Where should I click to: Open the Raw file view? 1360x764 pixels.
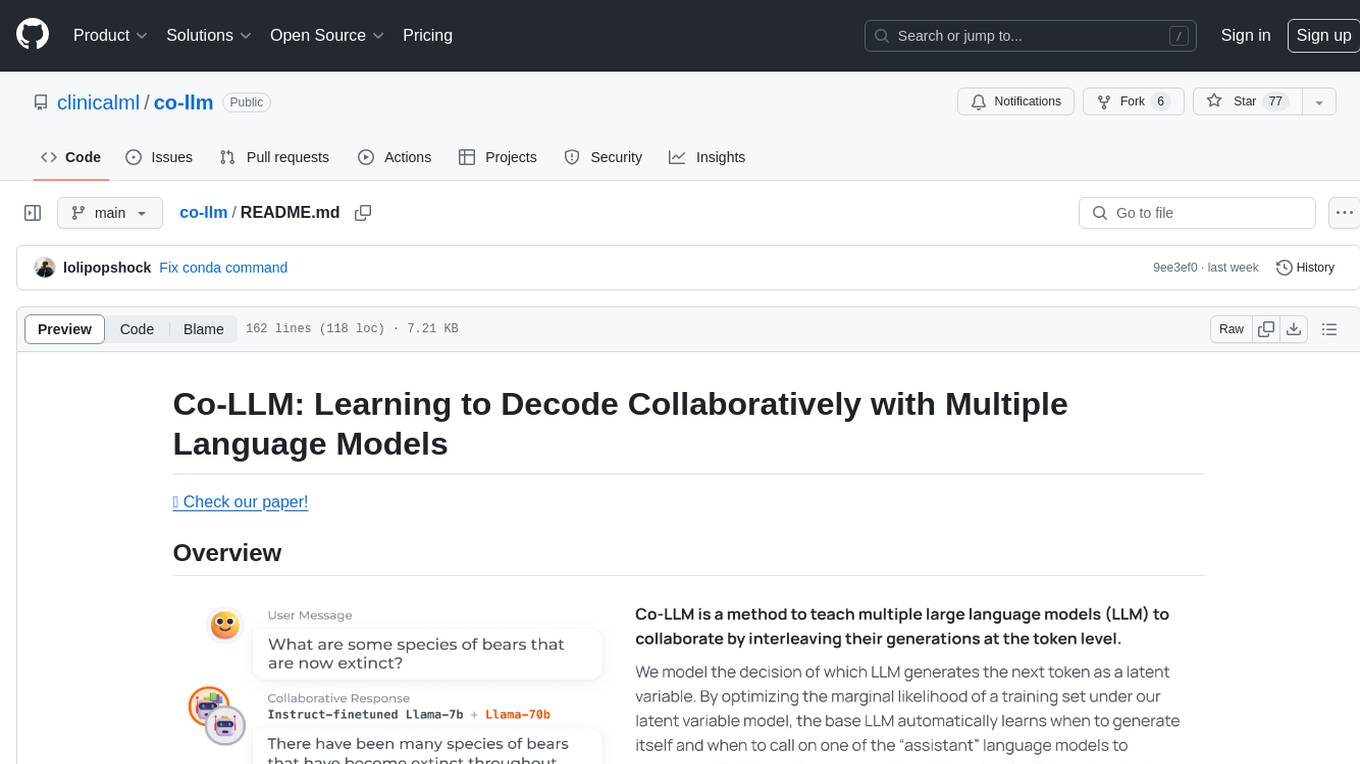[x=1231, y=329]
